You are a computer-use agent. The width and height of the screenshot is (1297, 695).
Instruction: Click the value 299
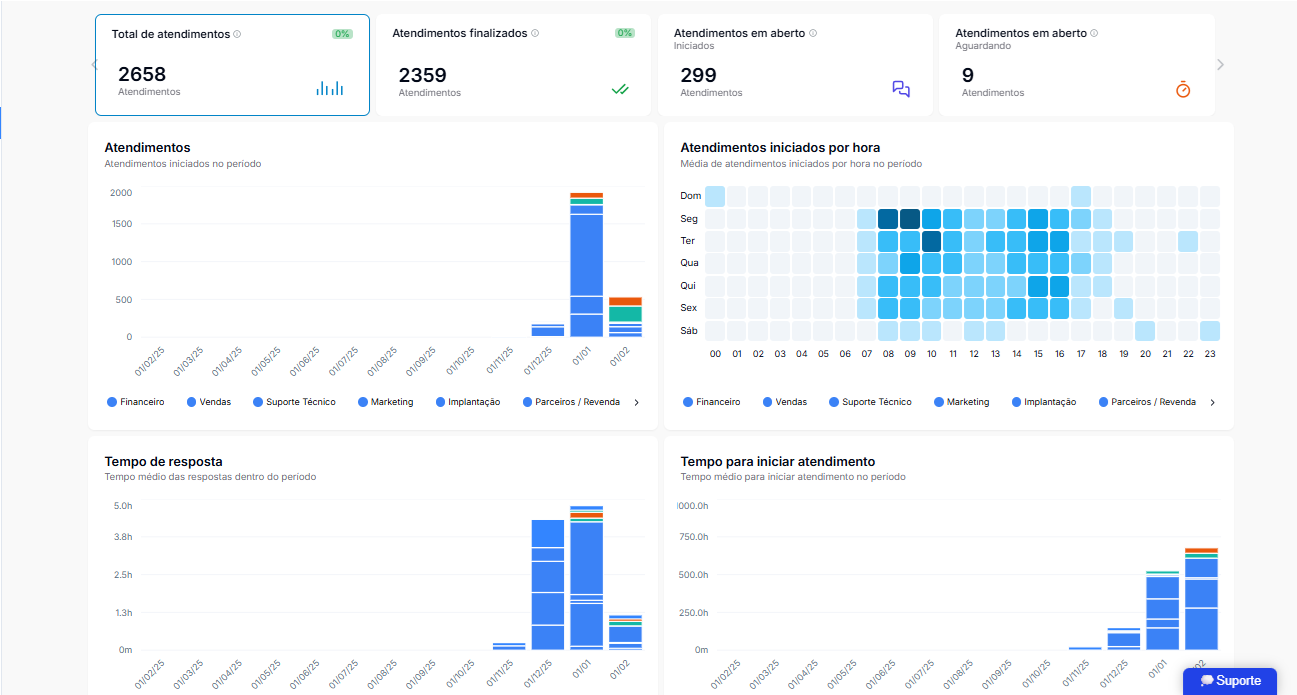[x=699, y=75]
